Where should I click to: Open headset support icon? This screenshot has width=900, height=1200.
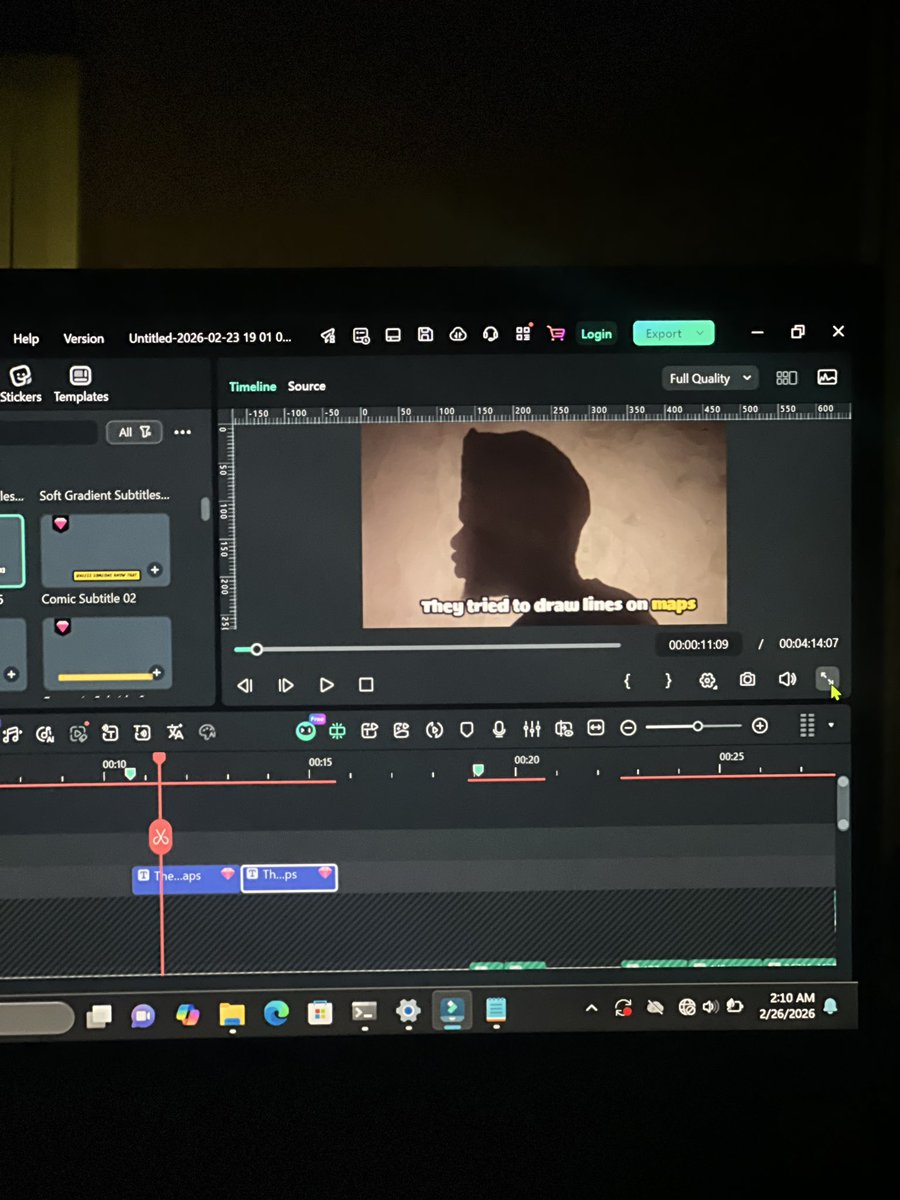(x=490, y=334)
